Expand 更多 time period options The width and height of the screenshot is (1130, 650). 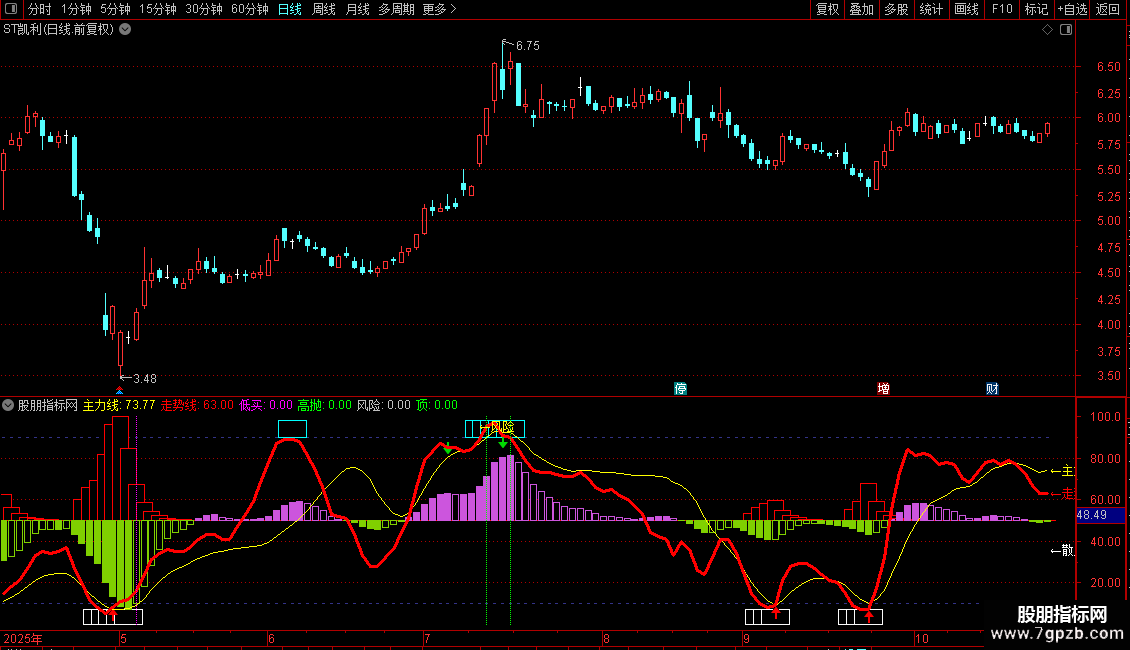pos(439,10)
